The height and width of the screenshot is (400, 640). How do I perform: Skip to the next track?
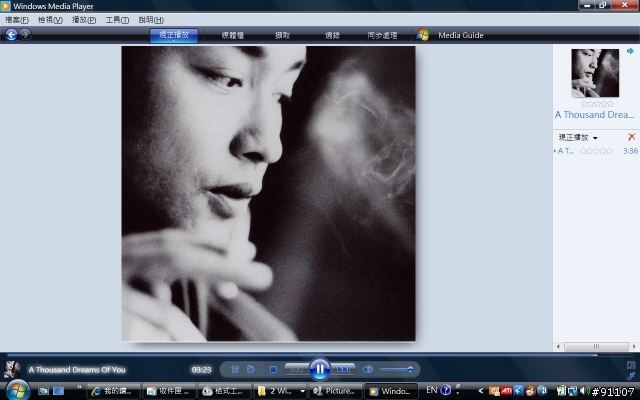pyautogui.click(x=343, y=369)
